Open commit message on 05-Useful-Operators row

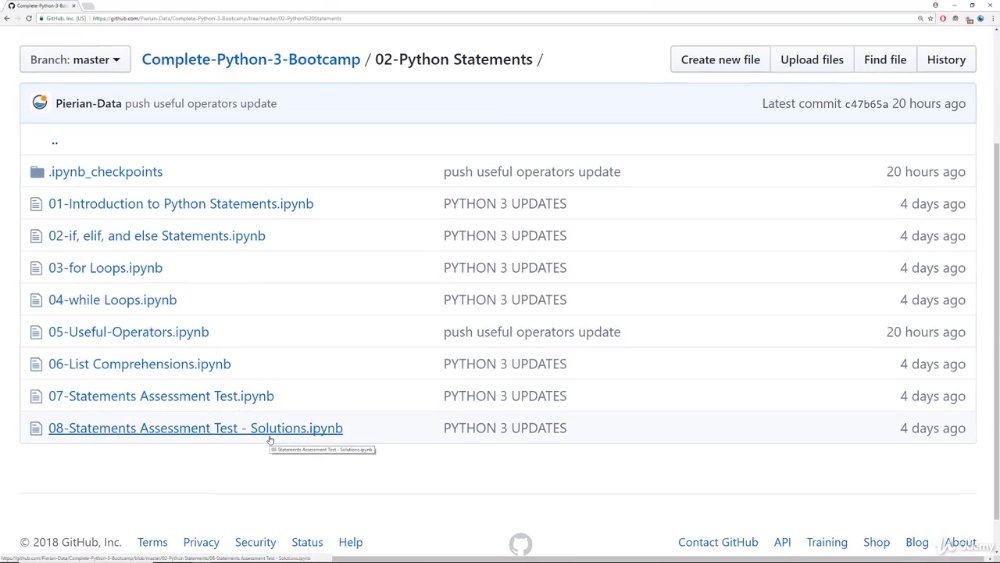[x=532, y=332]
